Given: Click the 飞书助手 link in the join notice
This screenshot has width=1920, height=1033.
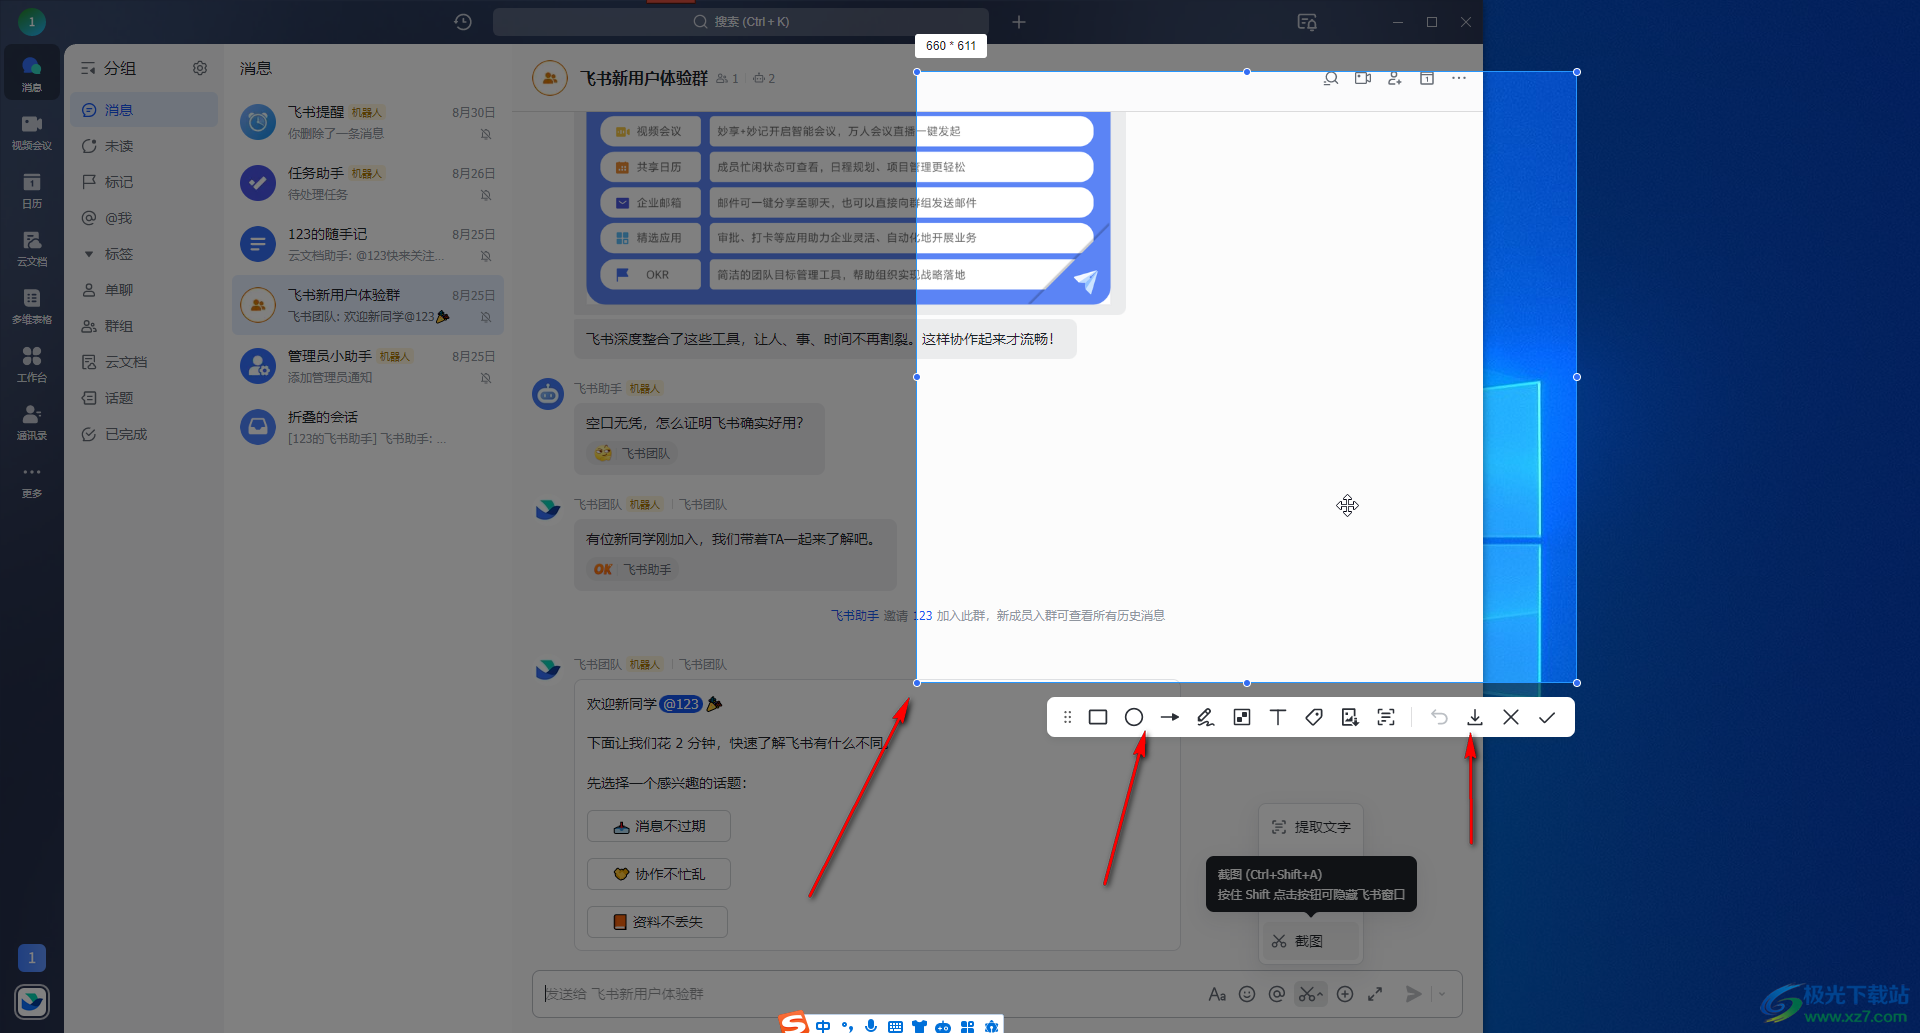Looking at the screenshot, I should [x=854, y=616].
